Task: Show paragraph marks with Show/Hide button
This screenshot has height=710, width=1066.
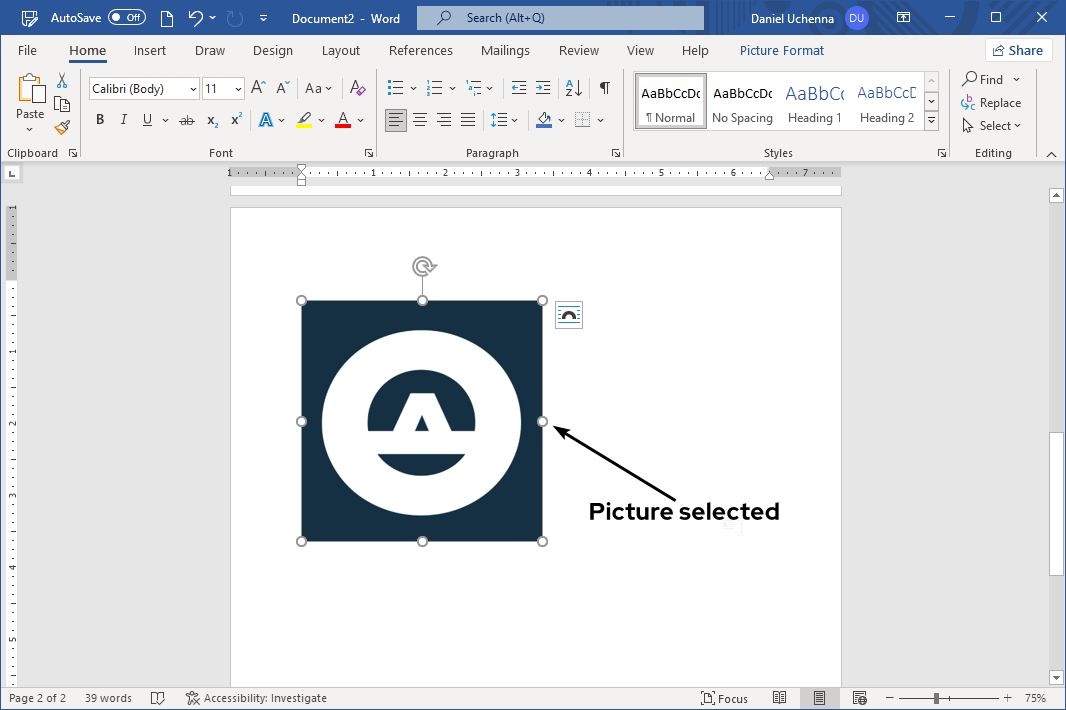Action: point(604,88)
